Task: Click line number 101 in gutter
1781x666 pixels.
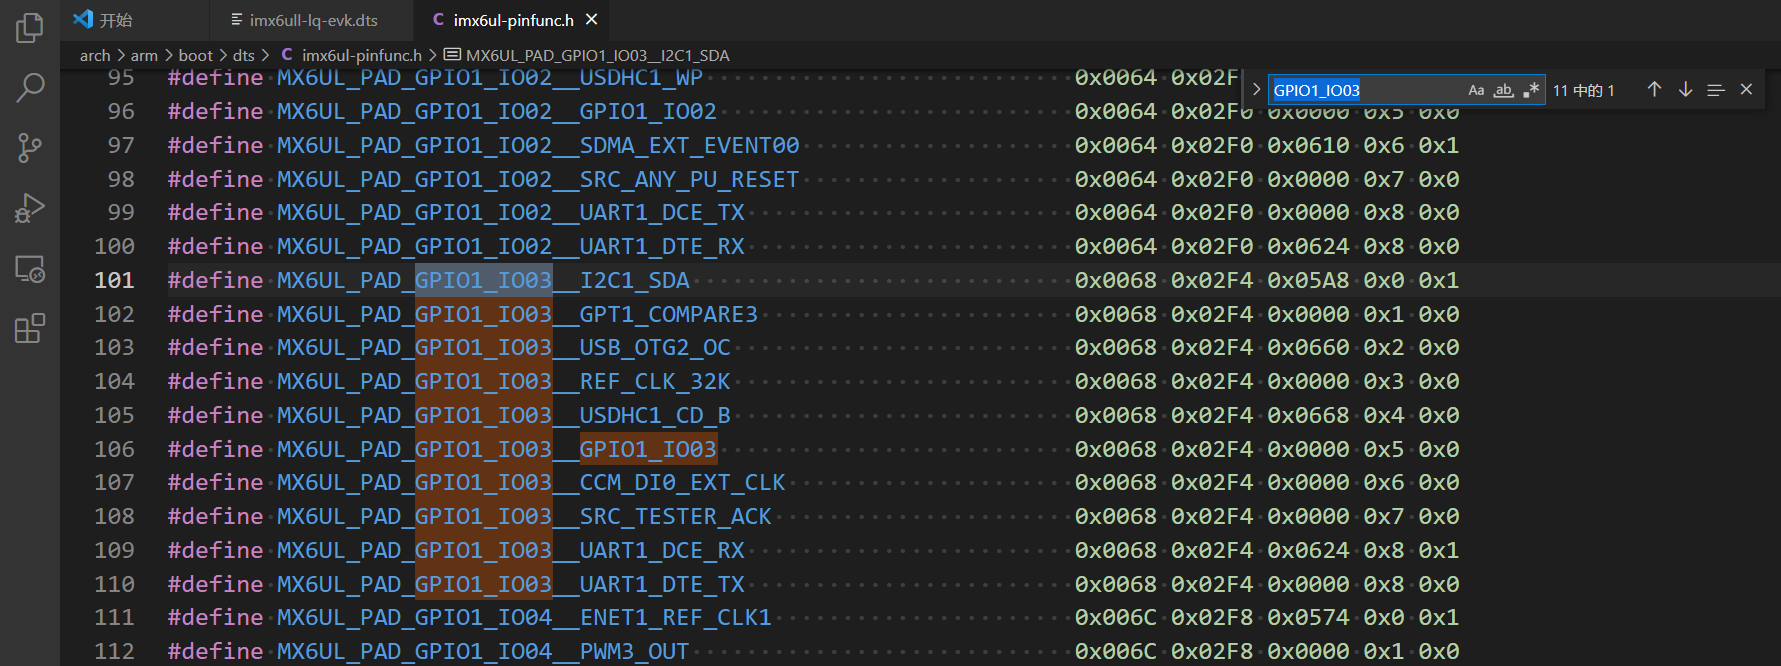Action: (x=114, y=280)
